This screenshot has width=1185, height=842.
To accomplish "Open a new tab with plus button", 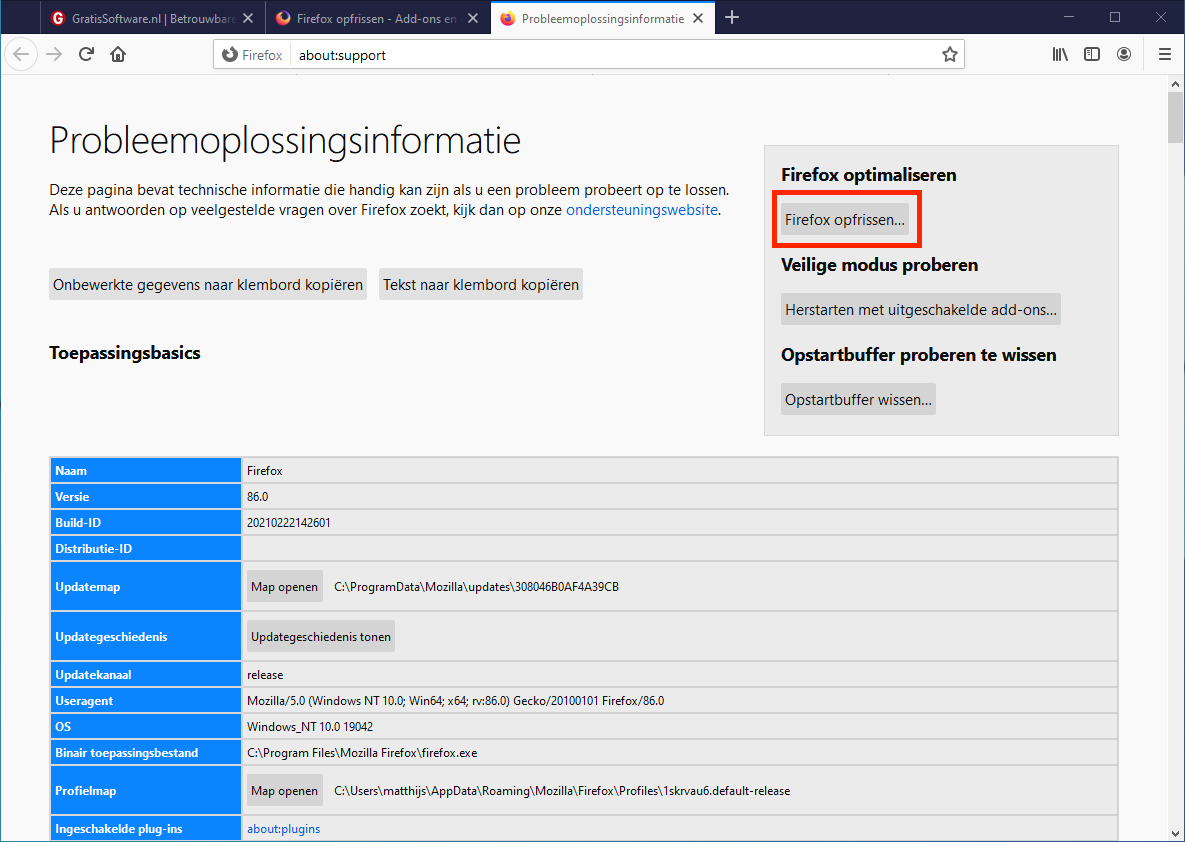I will pyautogui.click(x=732, y=18).
